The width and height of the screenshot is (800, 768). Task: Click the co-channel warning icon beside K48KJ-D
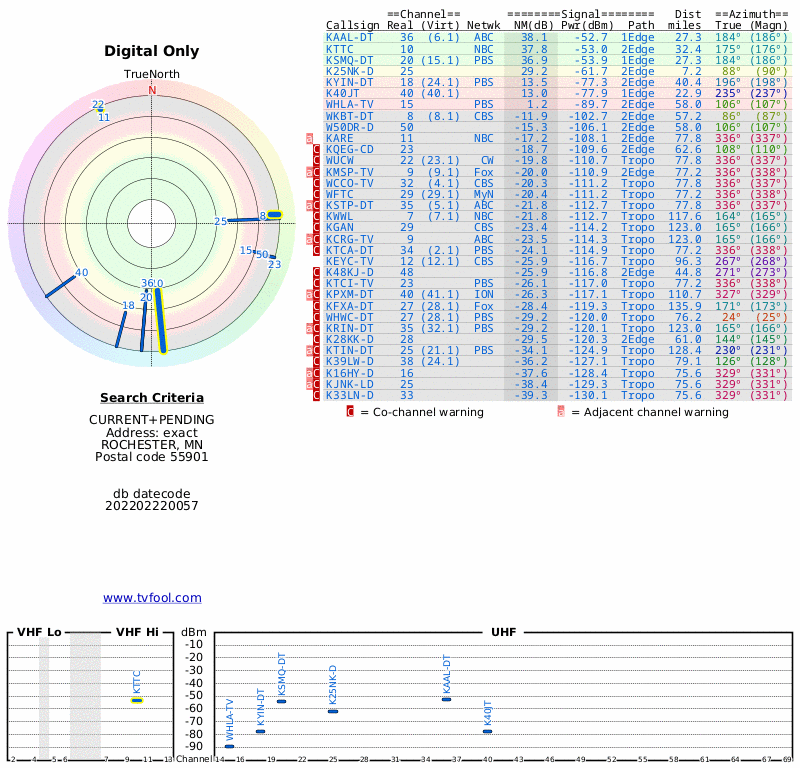(x=316, y=272)
